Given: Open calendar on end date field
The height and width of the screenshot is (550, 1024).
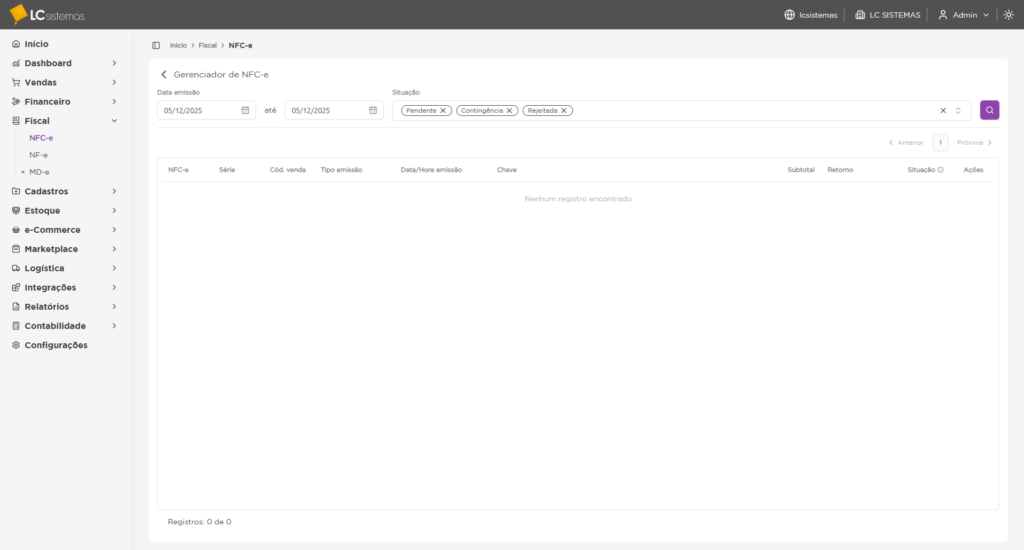Looking at the screenshot, I should click(373, 110).
